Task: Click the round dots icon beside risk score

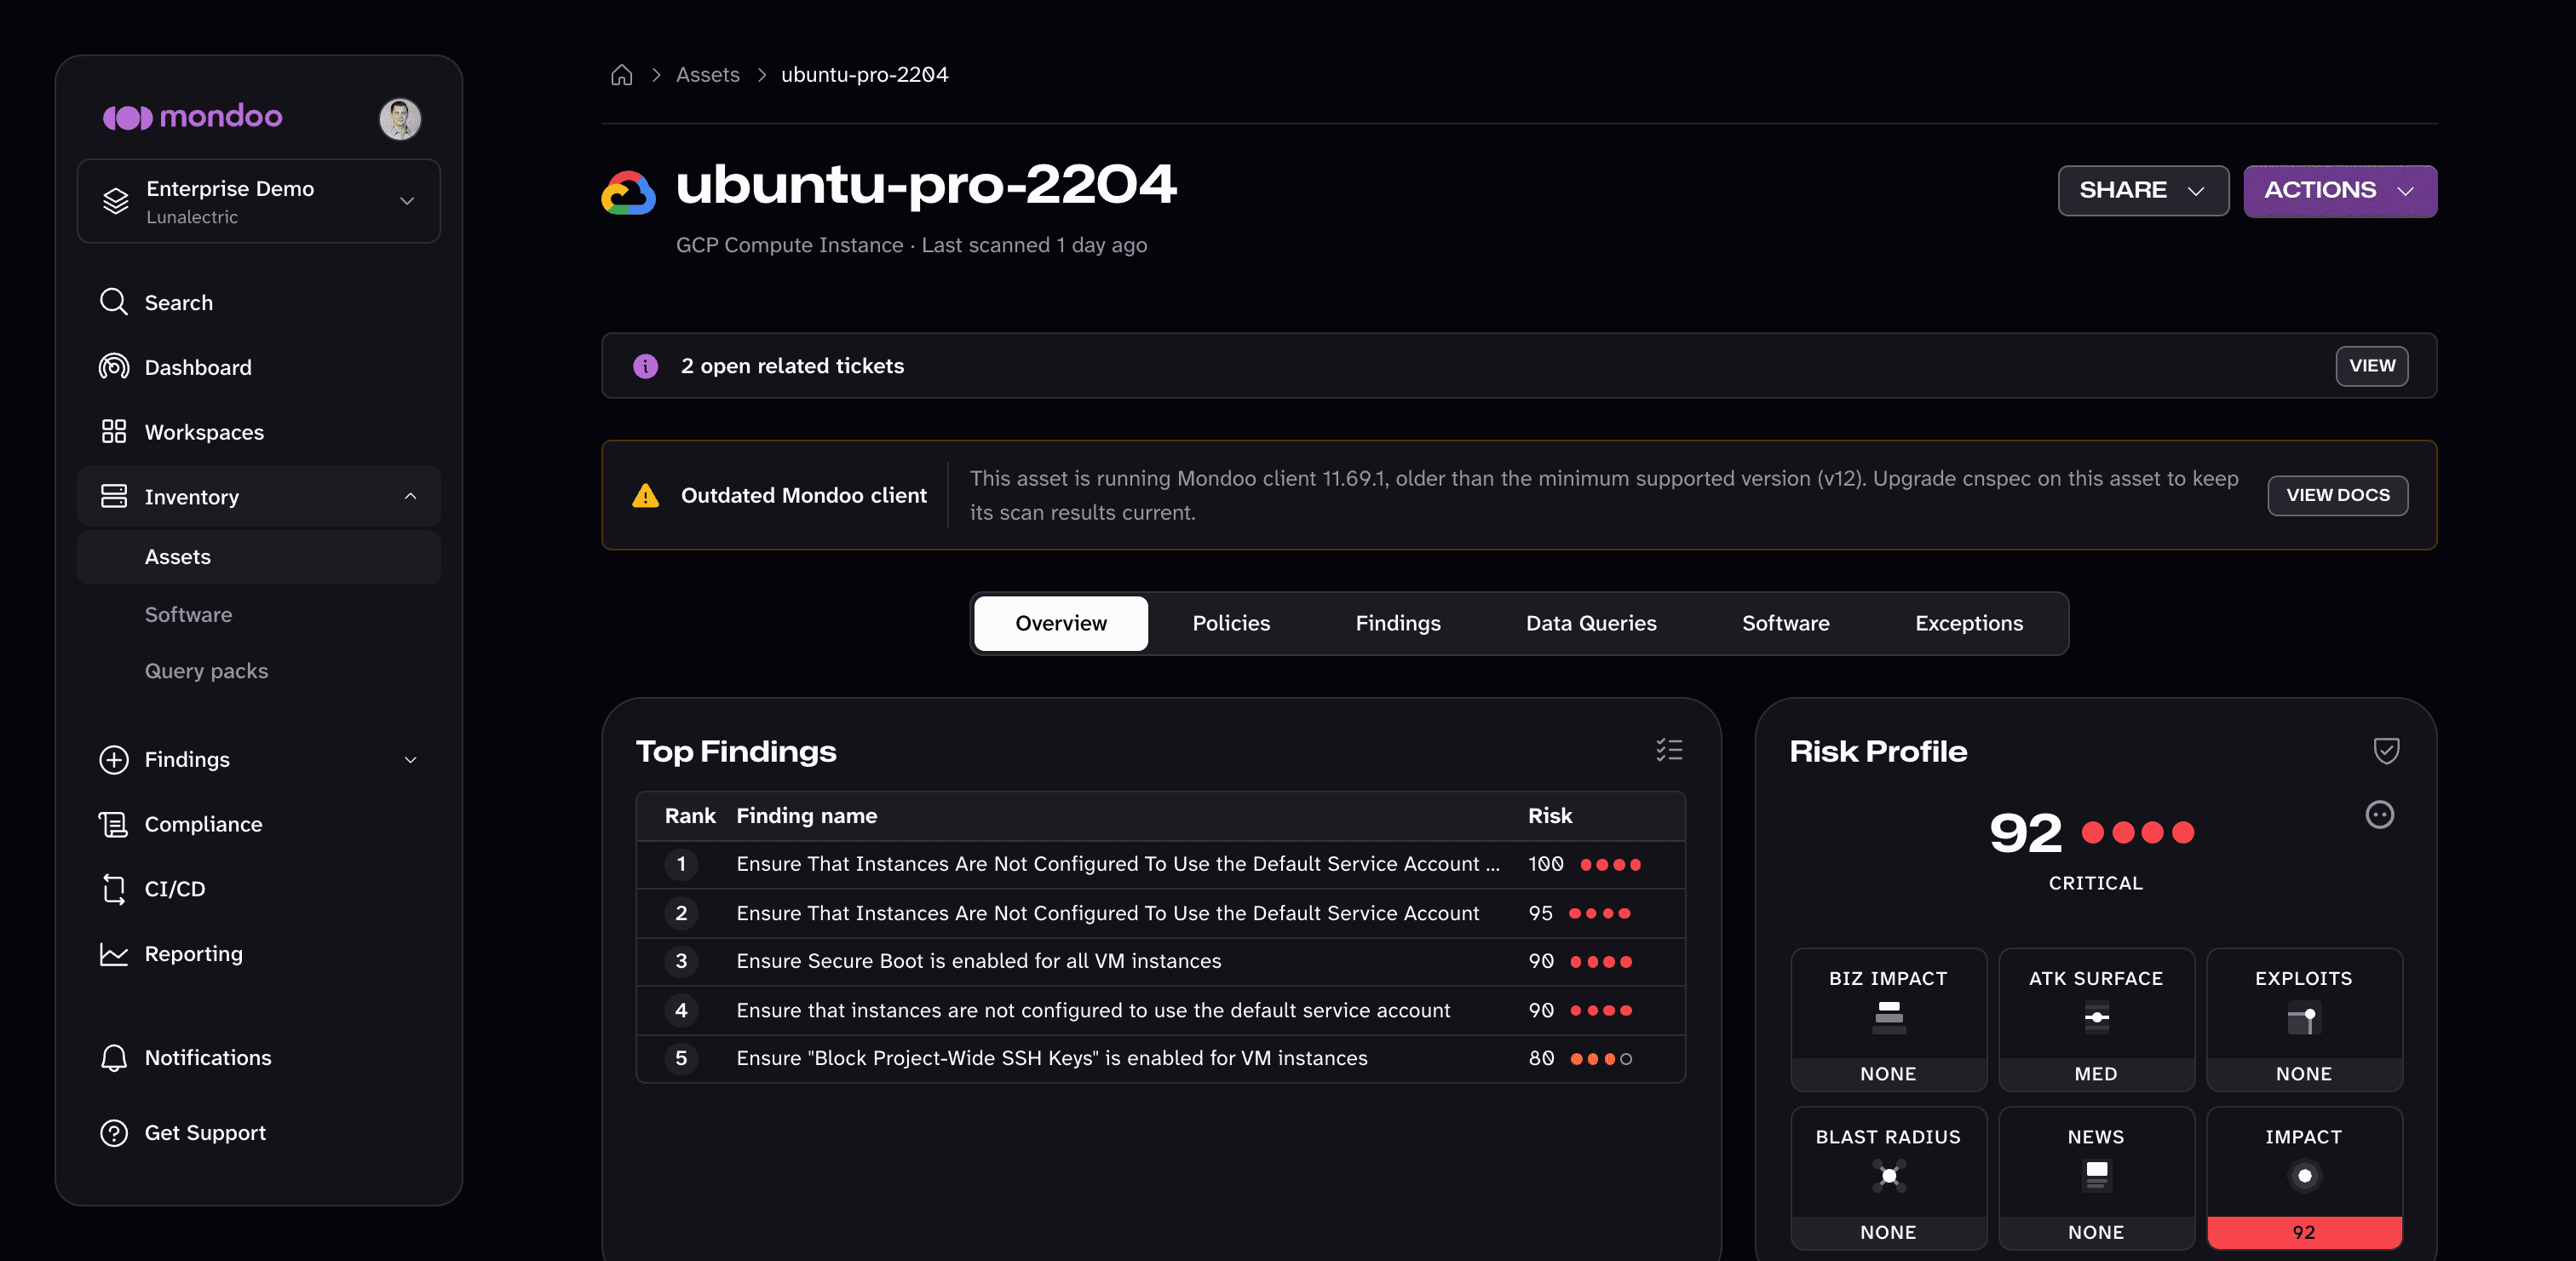Action: pos(2380,815)
